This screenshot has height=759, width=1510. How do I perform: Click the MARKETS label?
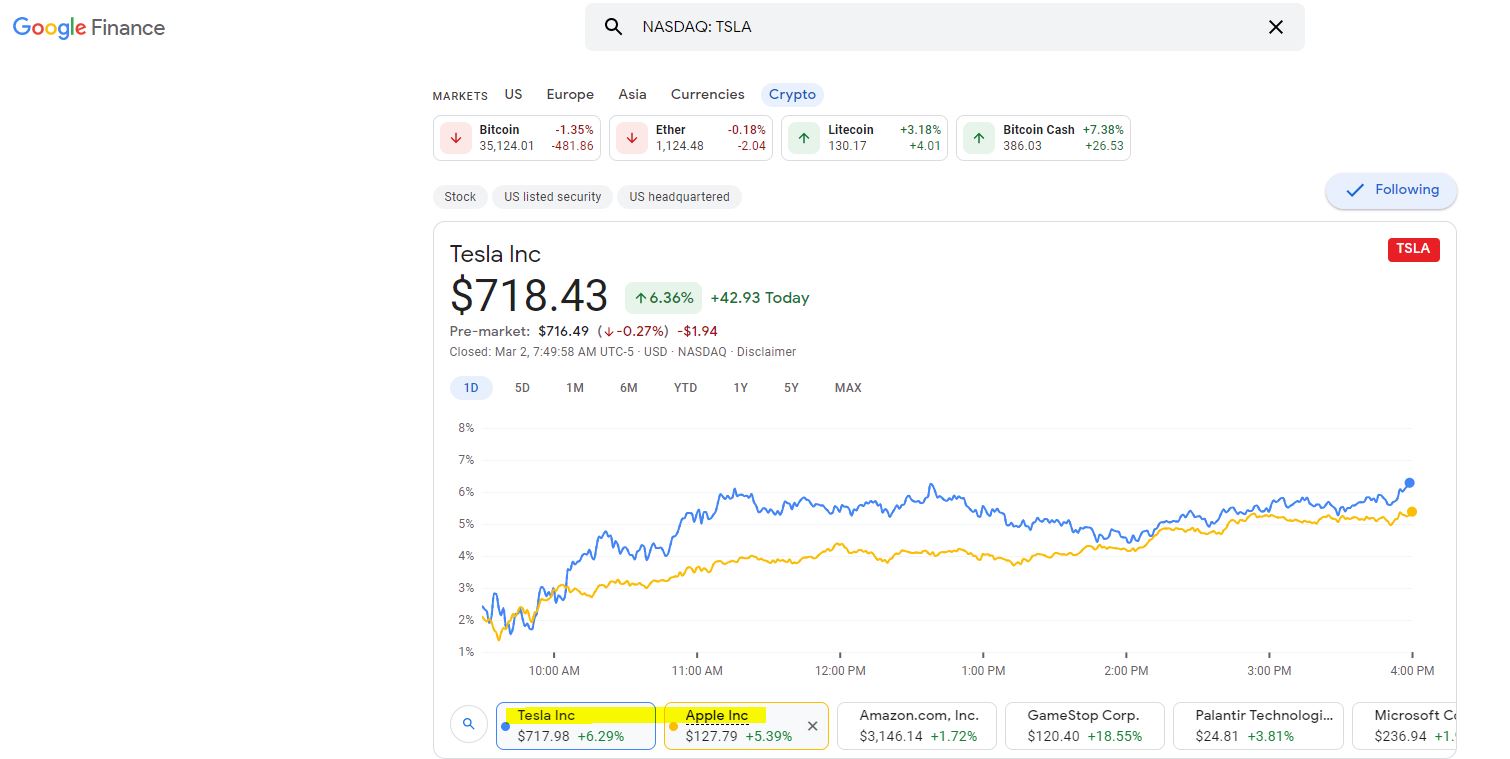click(x=460, y=96)
